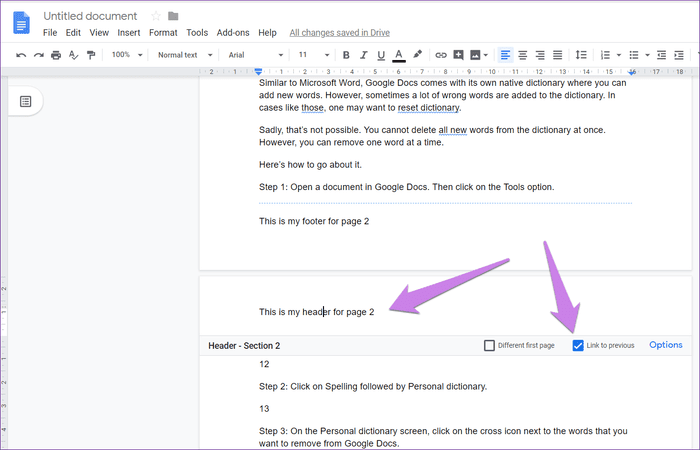Open the Help menu
The width and height of the screenshot is (700, 450).
(267, 33)
